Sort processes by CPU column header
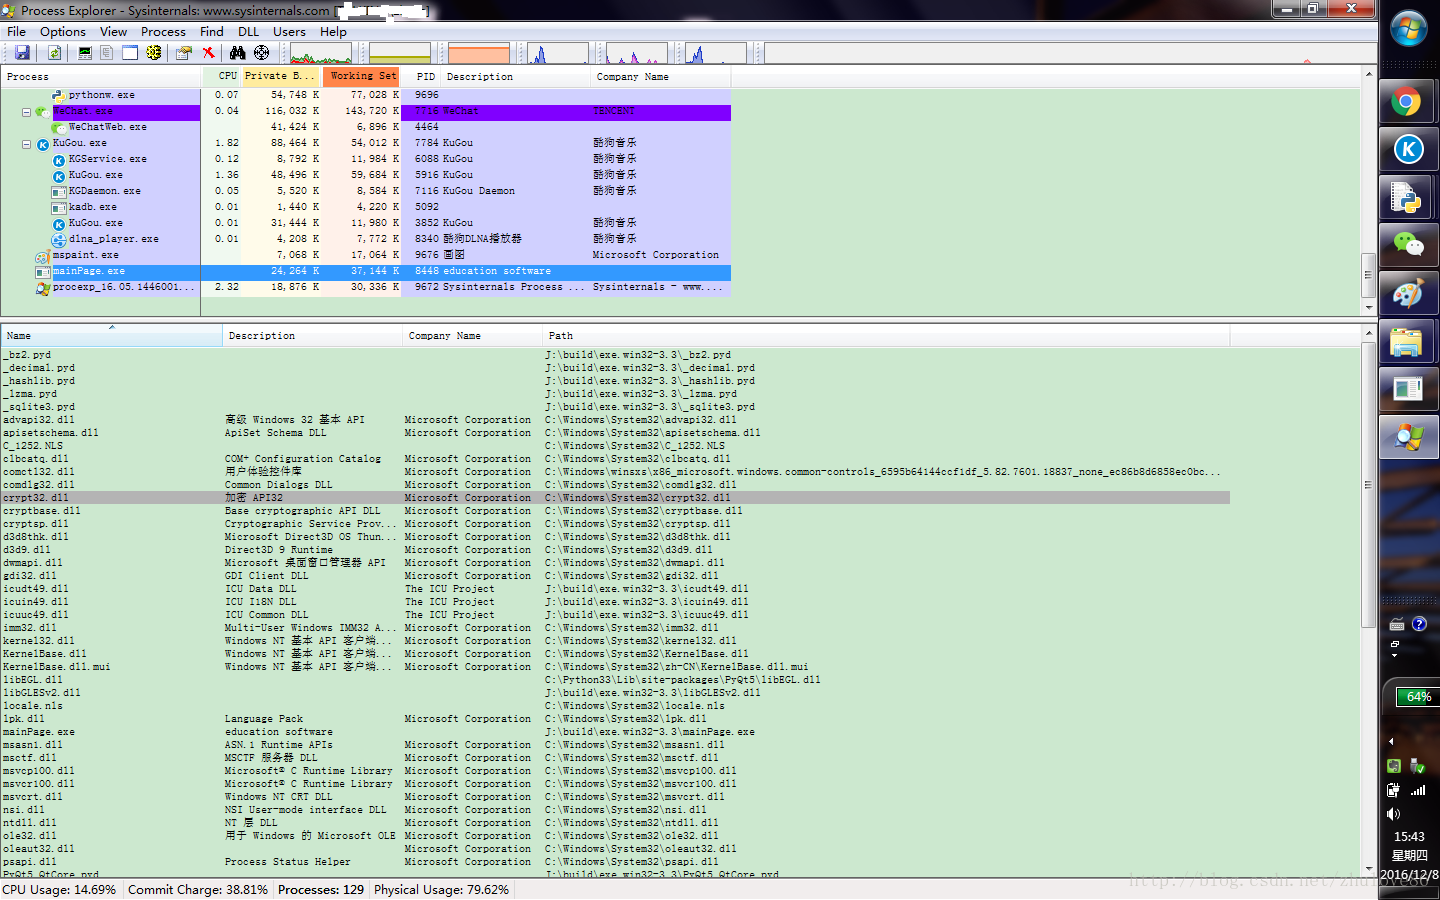This screenshot has height=900, width=1440. (221, 76)
